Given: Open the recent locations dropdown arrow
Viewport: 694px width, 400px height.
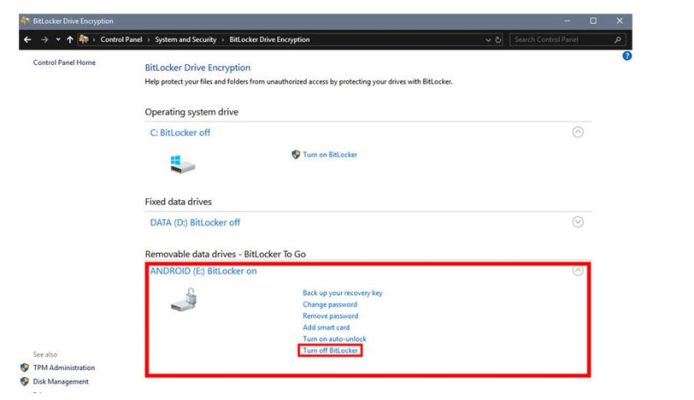Looking at the screenshot, I should click(58, 39).
